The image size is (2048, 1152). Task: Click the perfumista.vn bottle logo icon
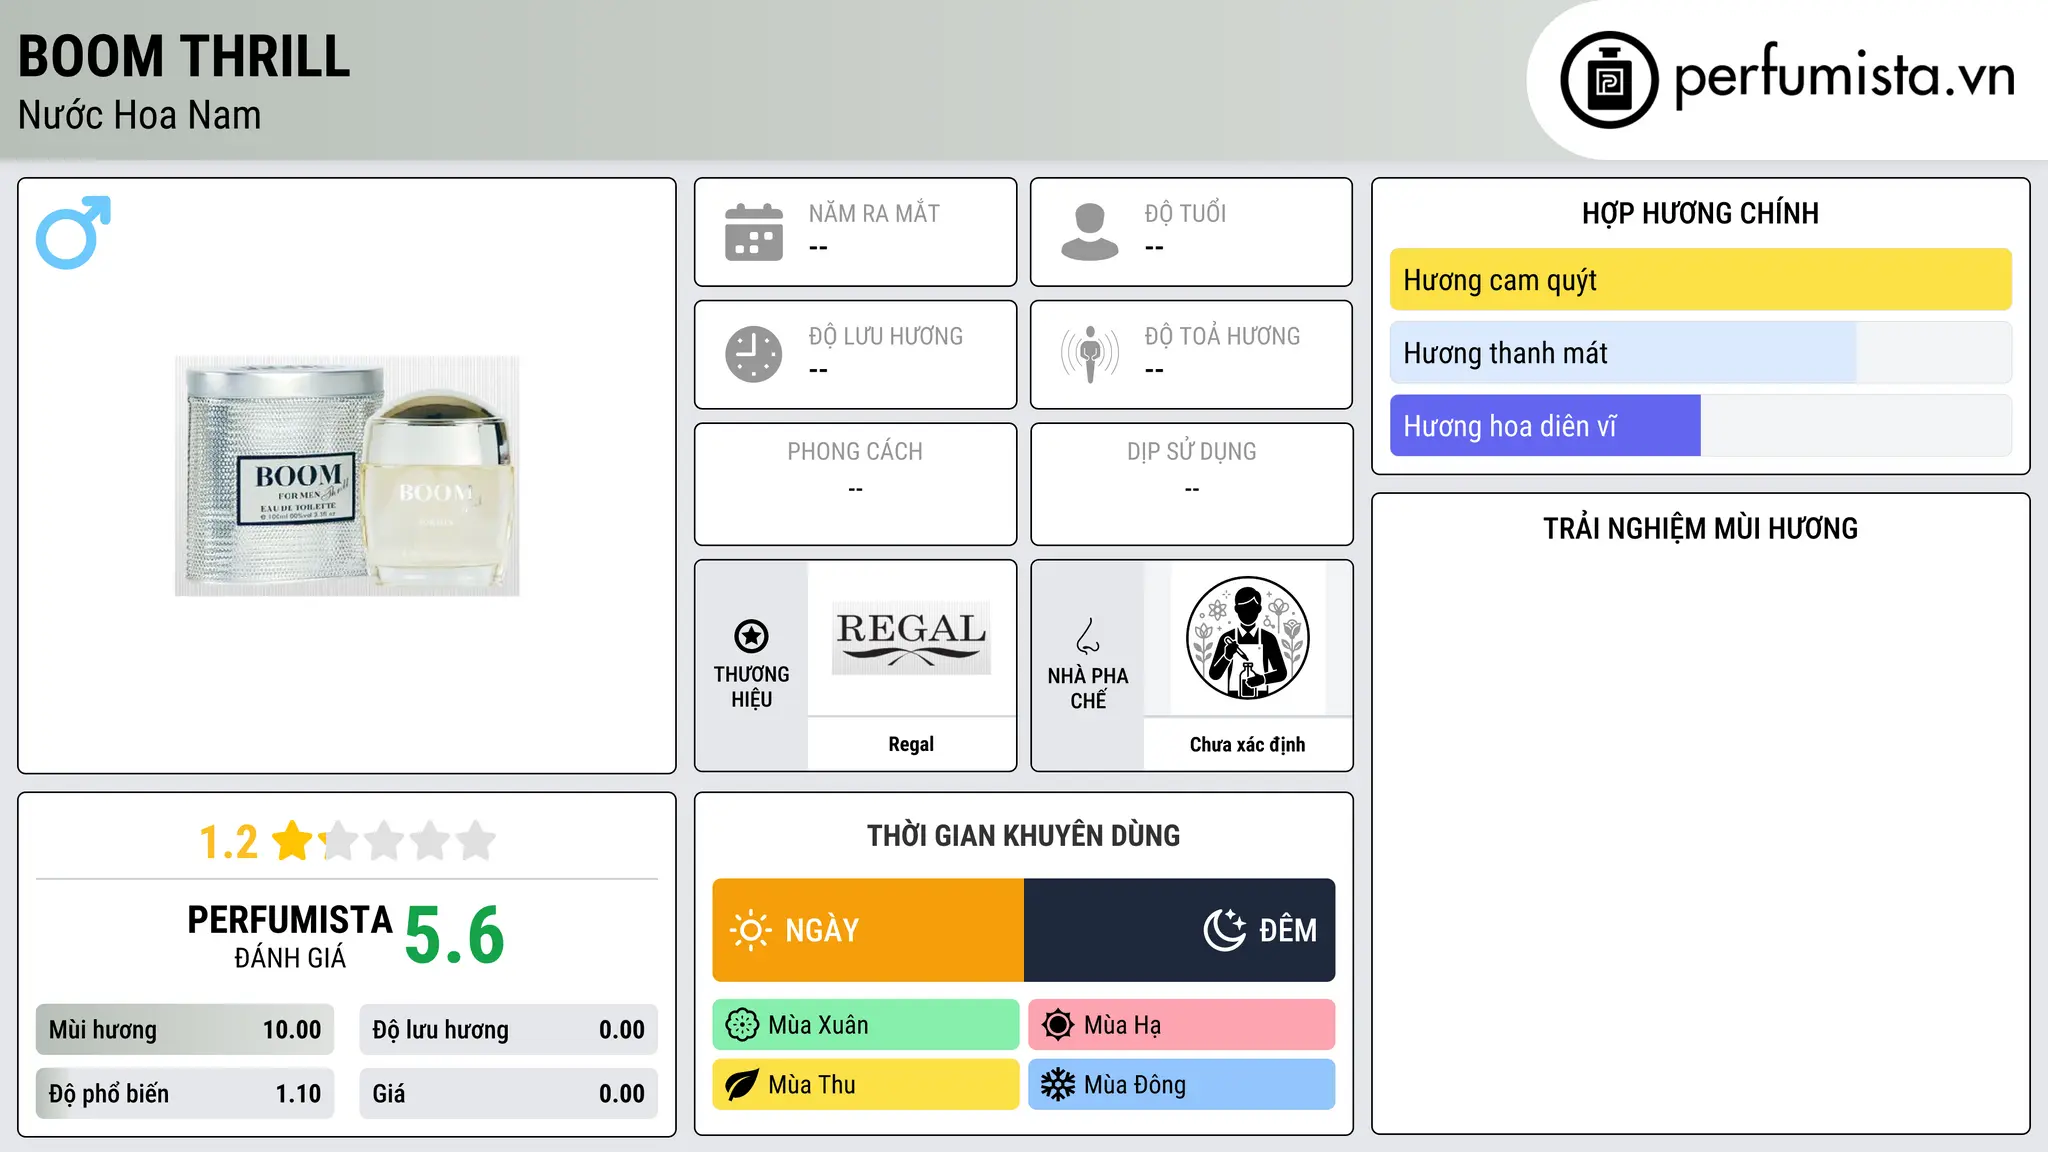(1609, 80)
